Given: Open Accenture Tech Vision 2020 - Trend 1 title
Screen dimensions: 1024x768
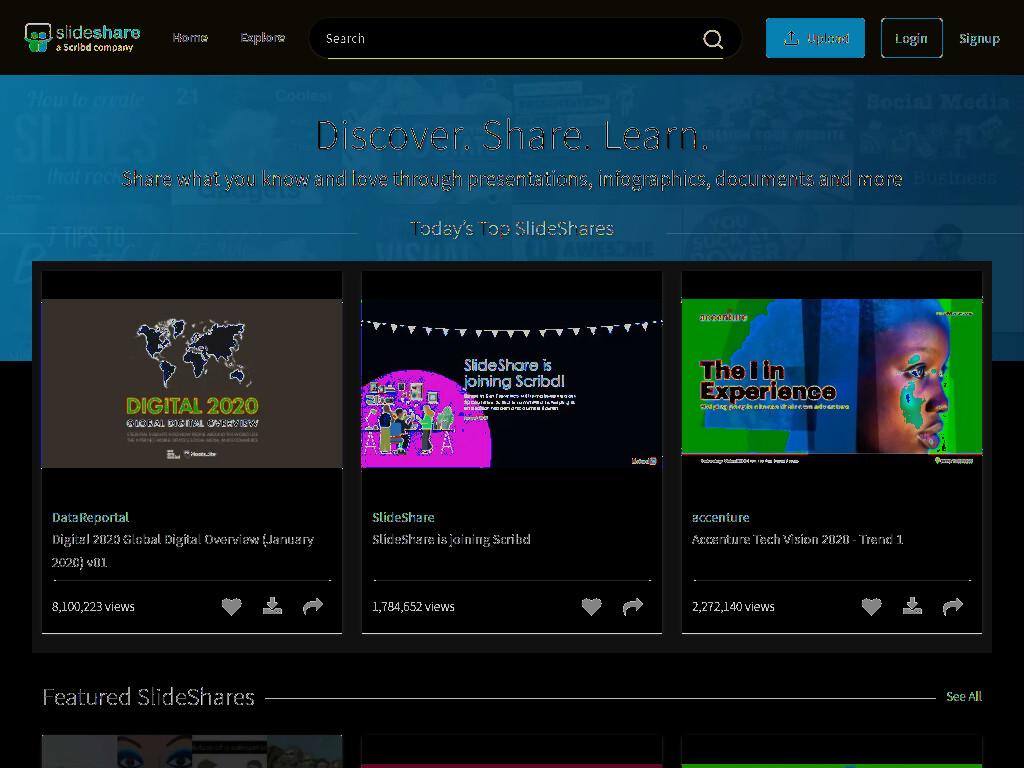Looking at the screenshot, I should (797, 539).
